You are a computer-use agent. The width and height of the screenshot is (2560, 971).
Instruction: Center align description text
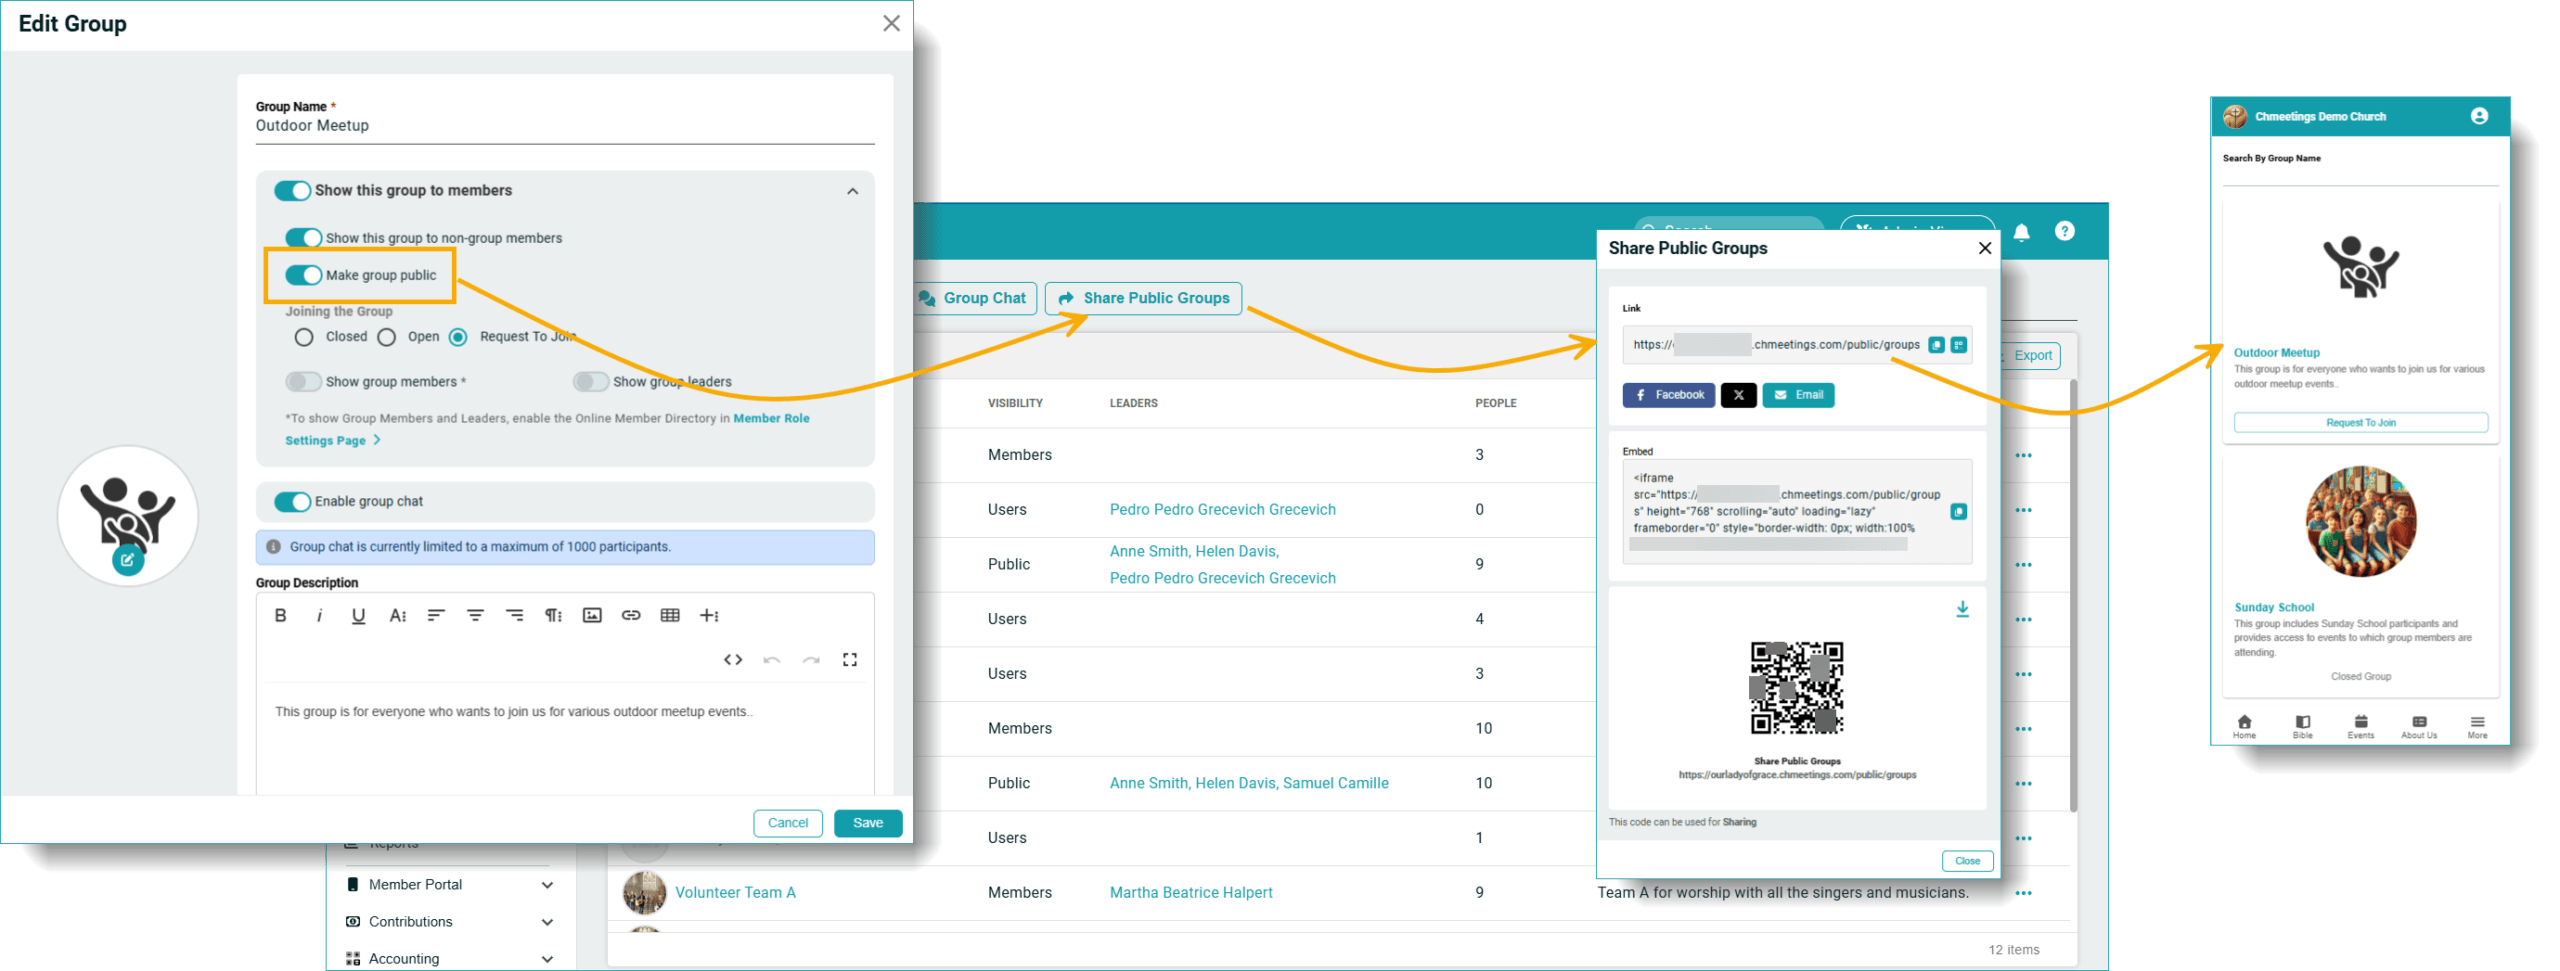point(475,615)
